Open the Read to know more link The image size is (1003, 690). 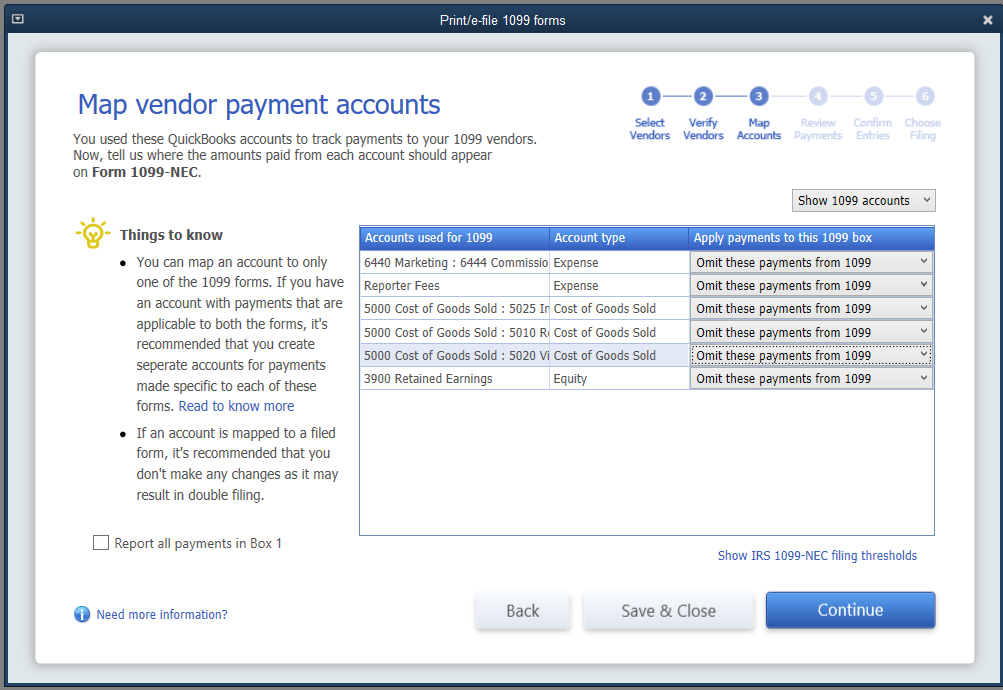click(236, 406)
